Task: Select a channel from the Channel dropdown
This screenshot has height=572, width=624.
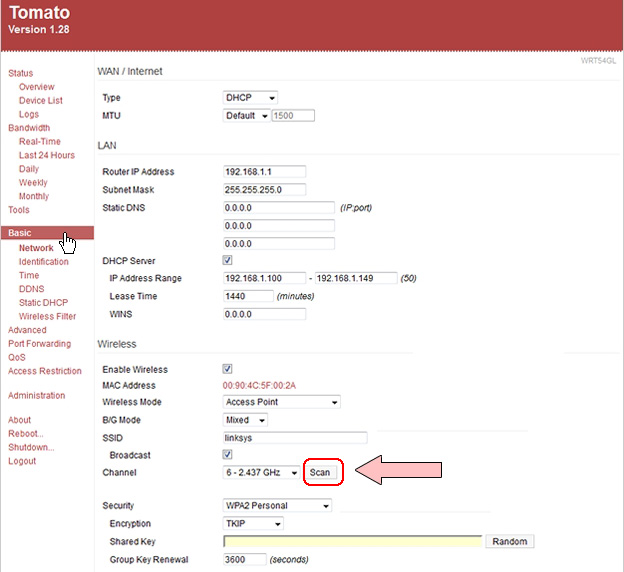Action: click(261, 472)
